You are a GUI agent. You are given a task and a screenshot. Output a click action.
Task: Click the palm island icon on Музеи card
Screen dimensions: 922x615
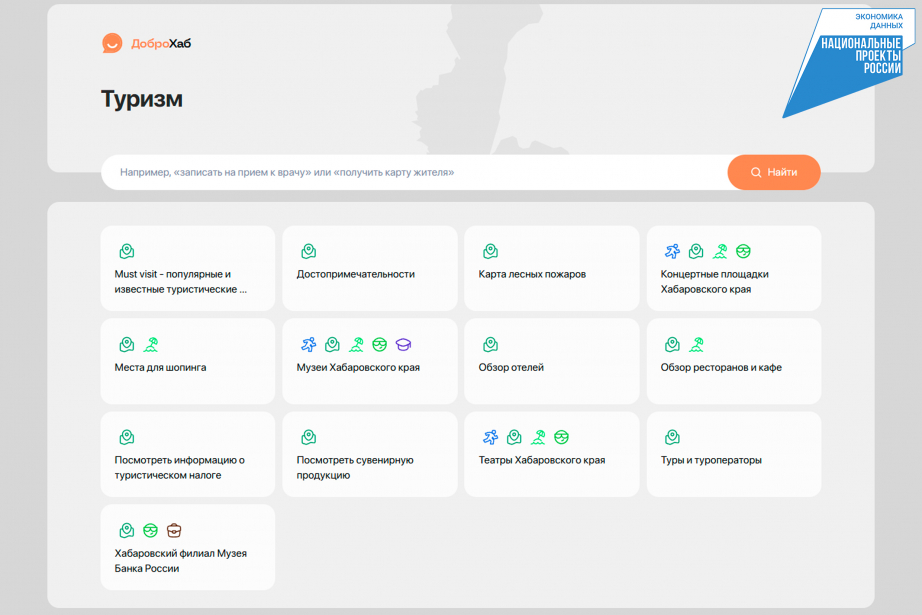356,345
